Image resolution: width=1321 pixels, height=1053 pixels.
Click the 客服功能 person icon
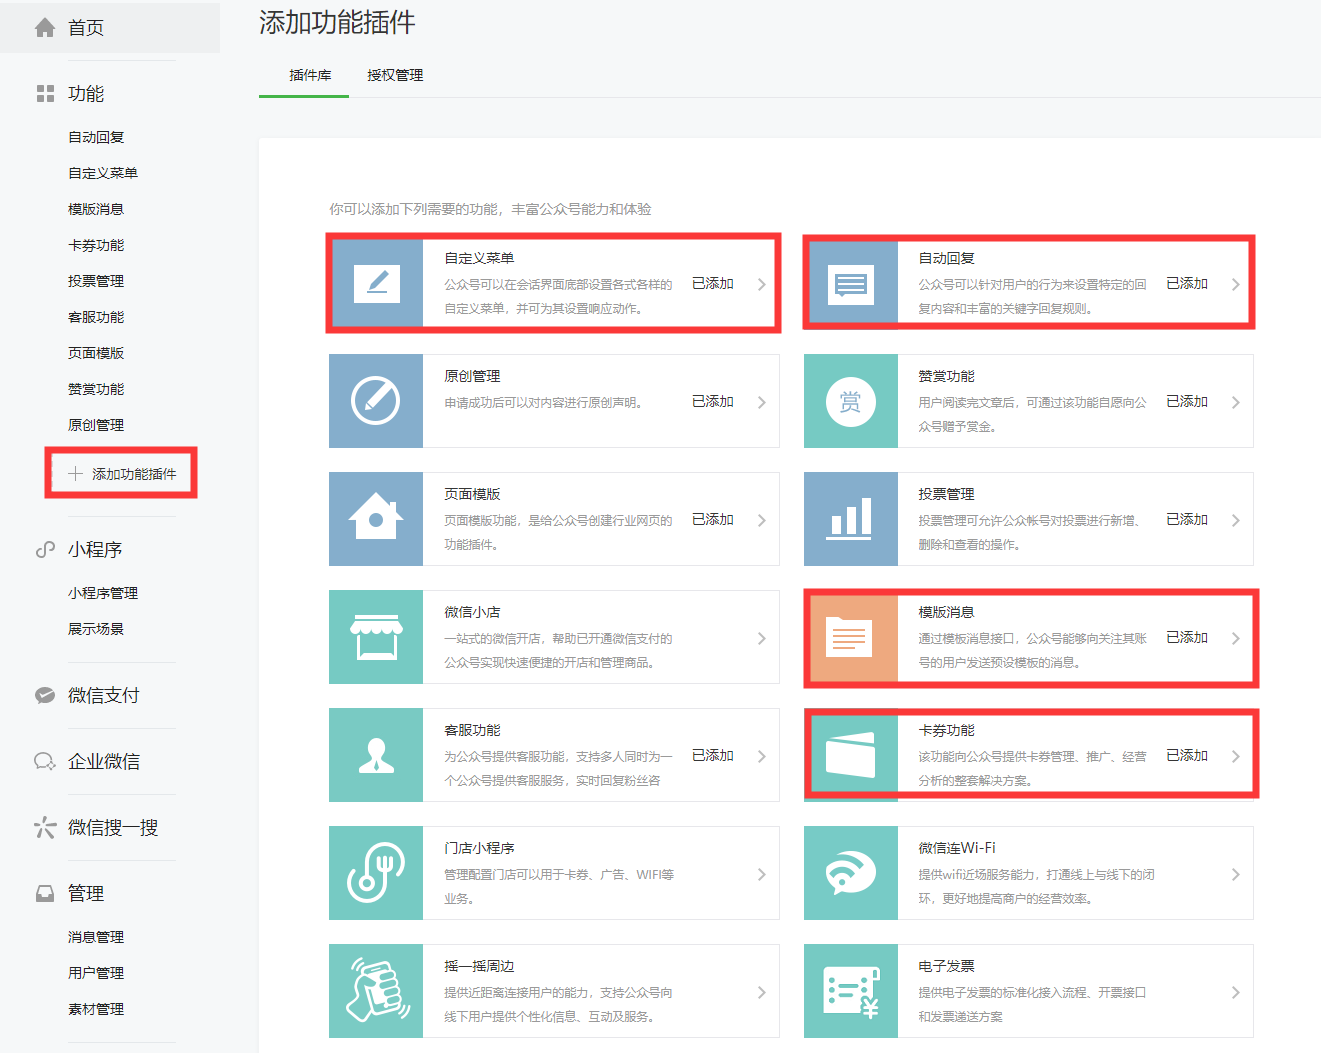coord(376,755)
